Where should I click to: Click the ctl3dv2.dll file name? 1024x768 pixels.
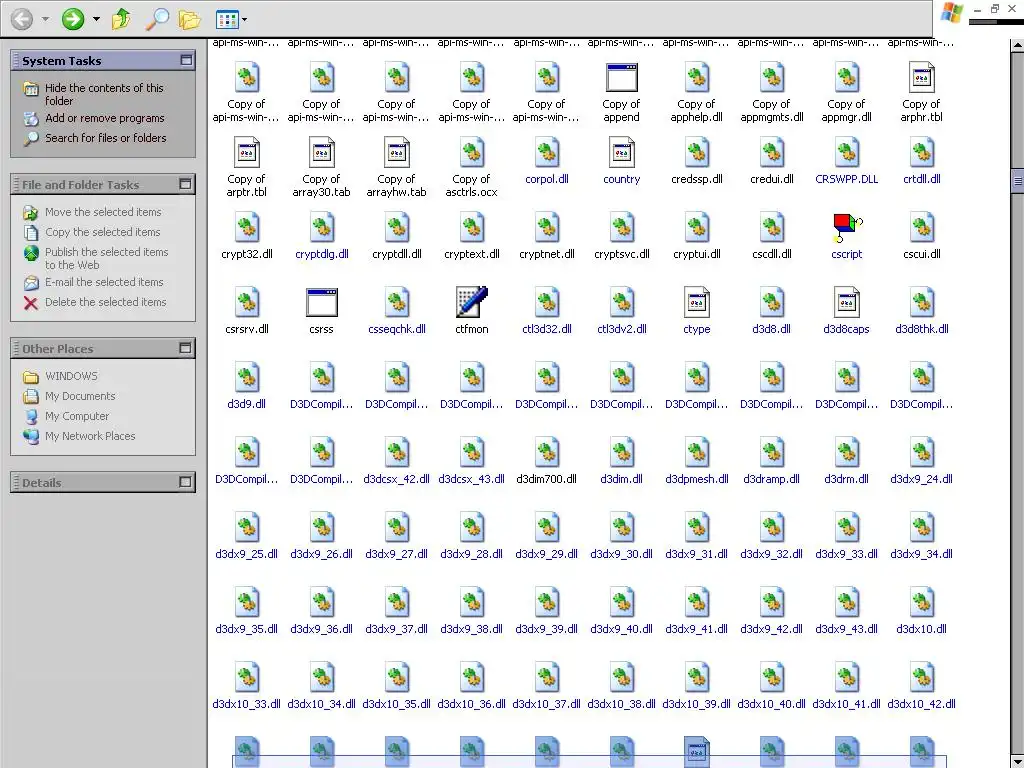(x=622, y=329)
